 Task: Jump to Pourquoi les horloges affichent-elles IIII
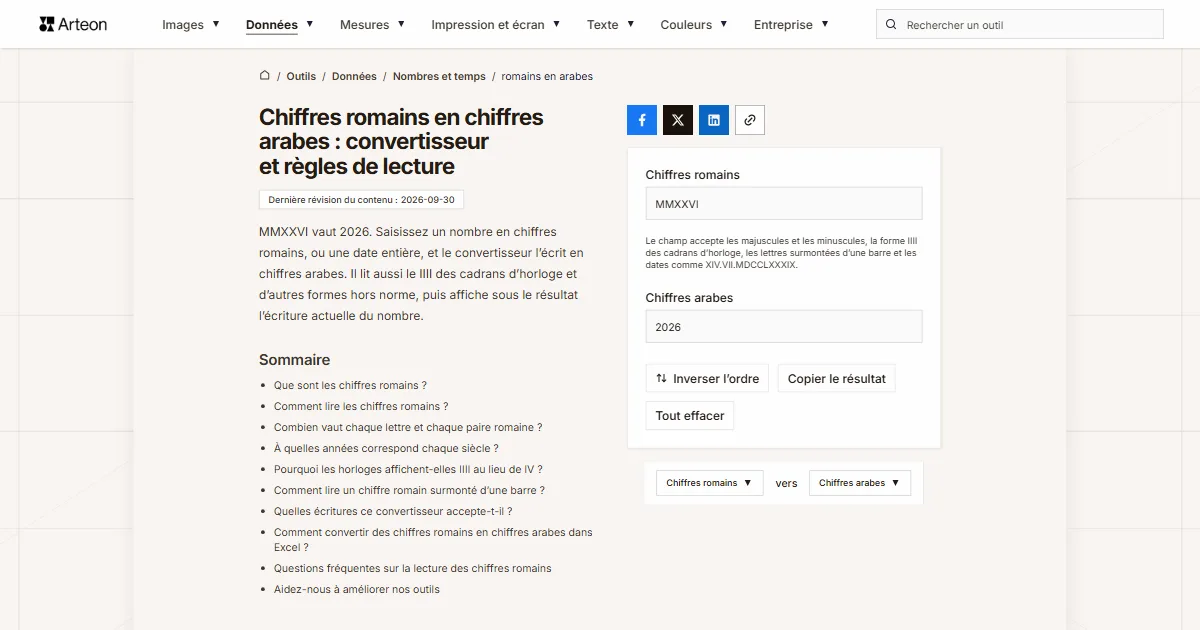click(408, 469)
